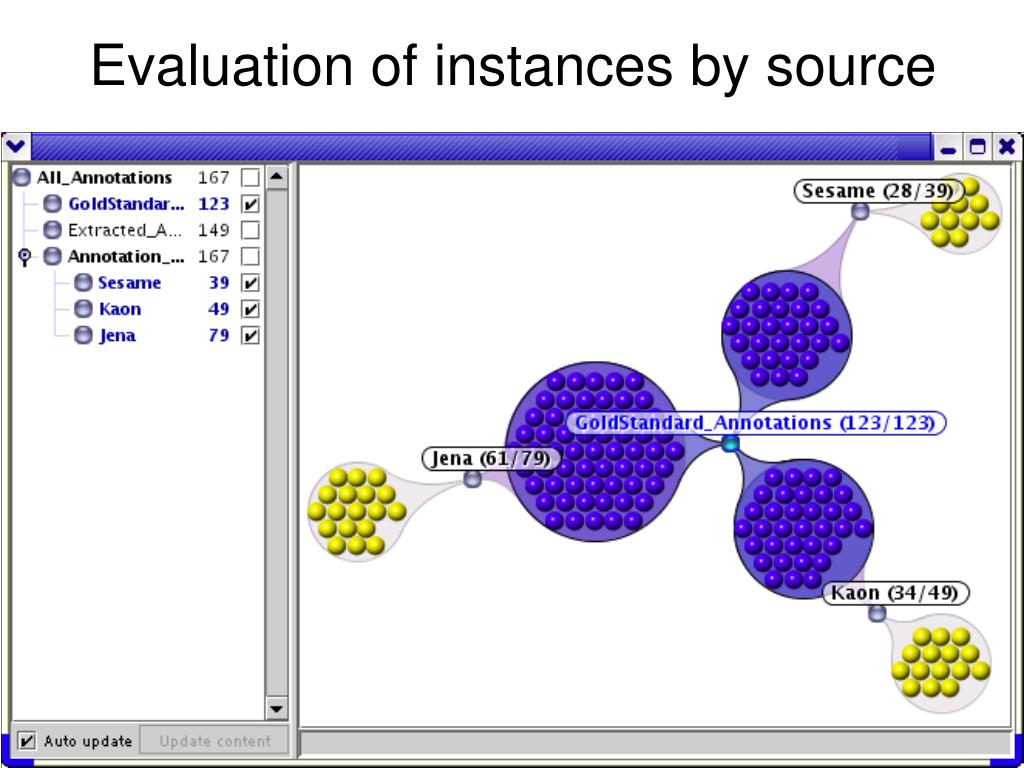Click the Sesame sphere icon in tree
1024x768 pixels.
point(83,282)
